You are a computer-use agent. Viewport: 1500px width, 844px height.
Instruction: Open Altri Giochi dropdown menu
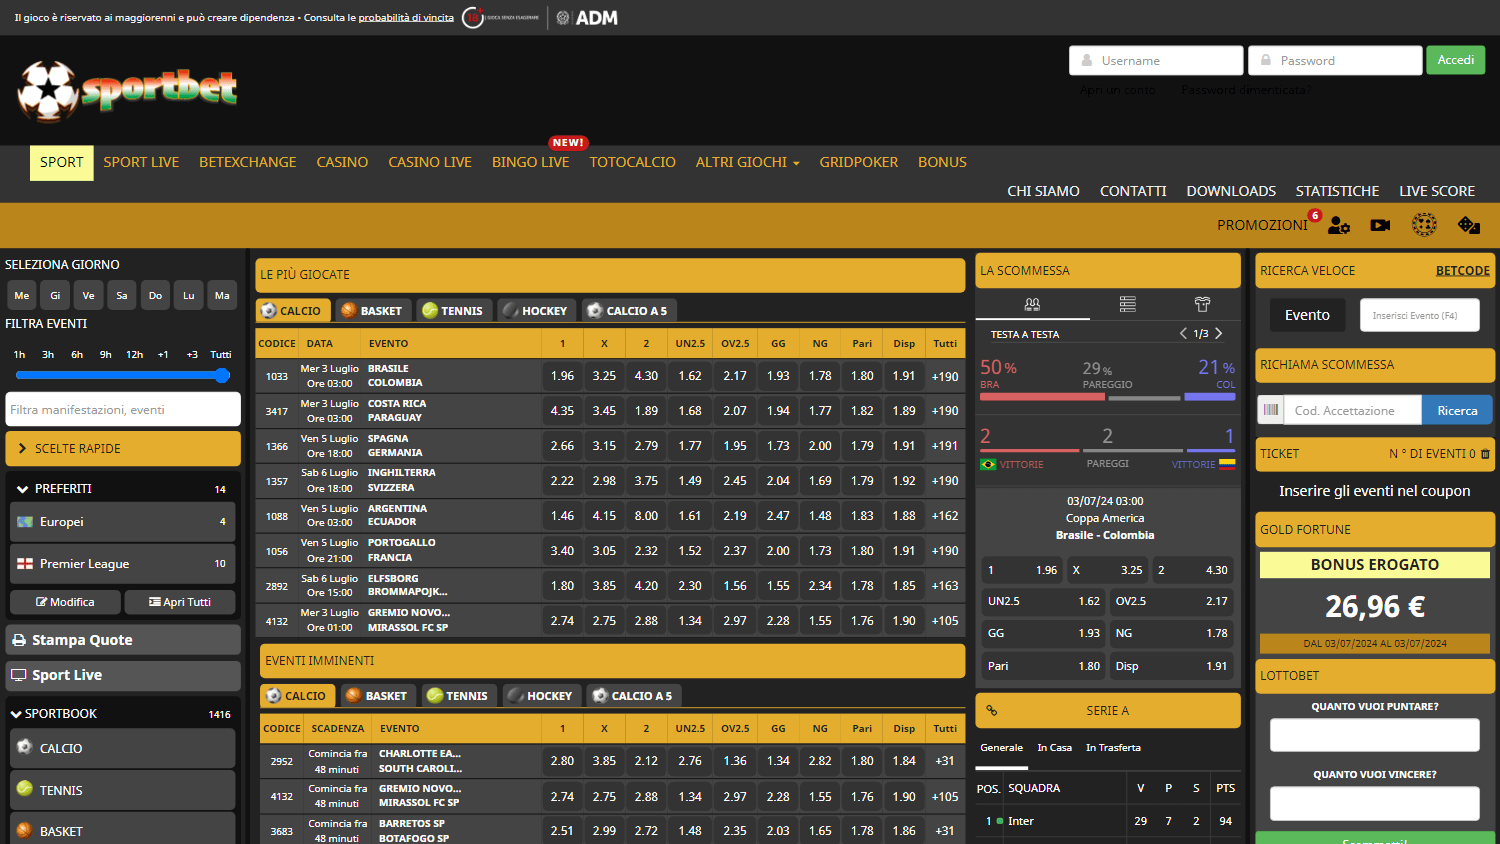pos(747,162)
